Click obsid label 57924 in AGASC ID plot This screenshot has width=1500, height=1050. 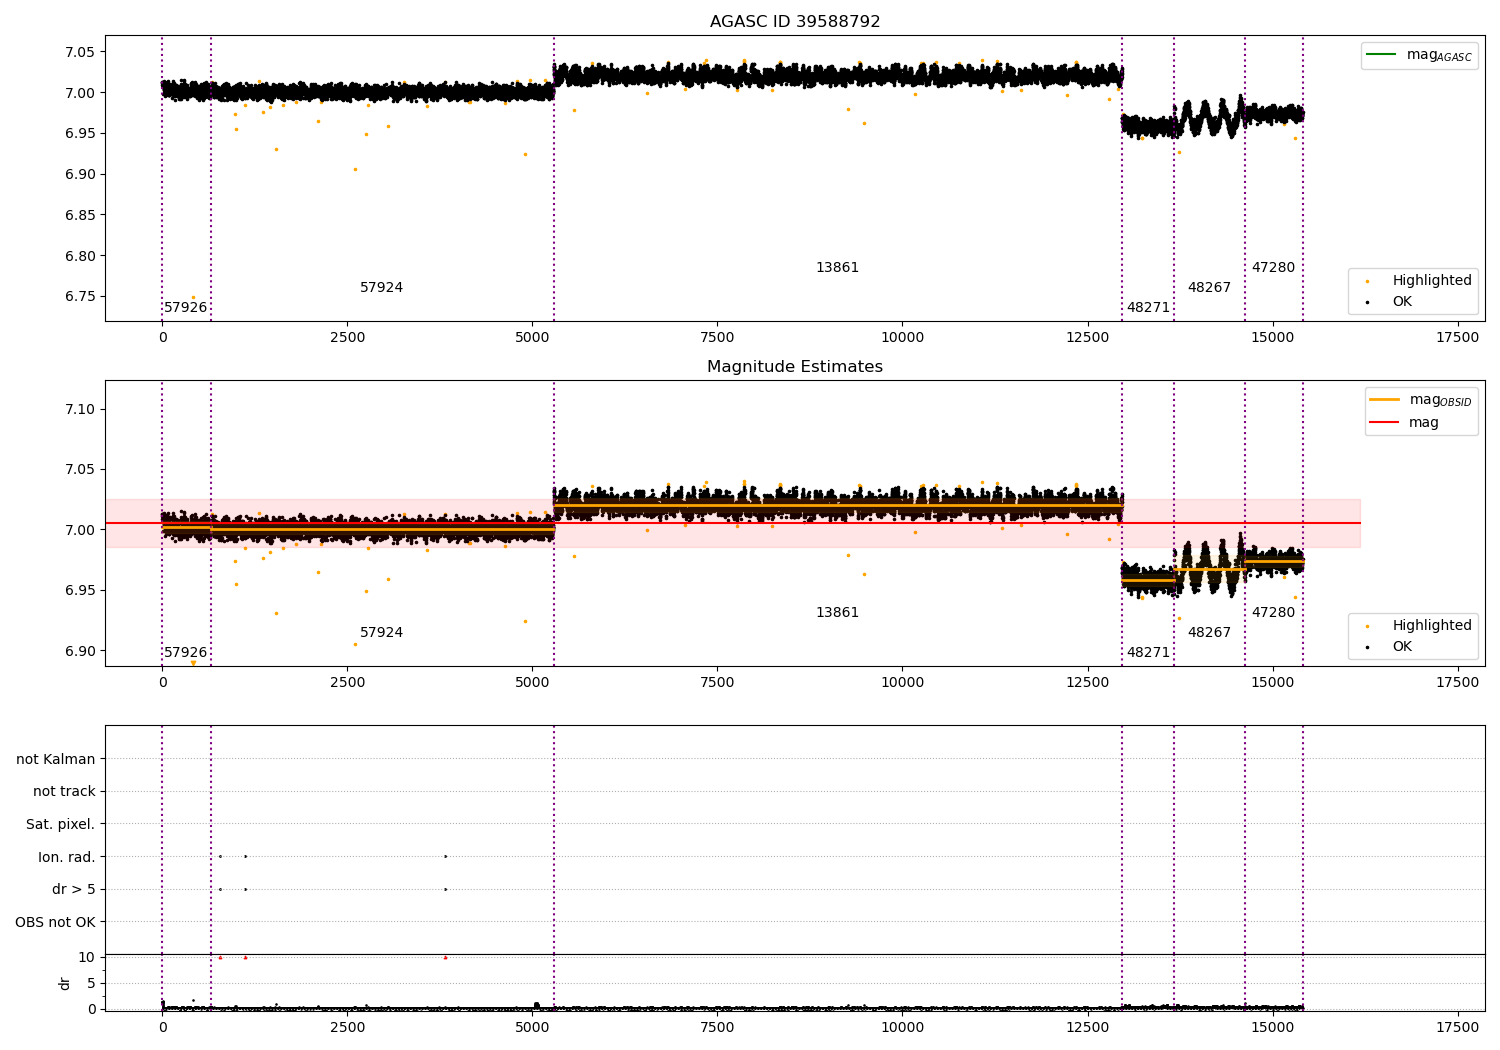[x=381, y=288]
